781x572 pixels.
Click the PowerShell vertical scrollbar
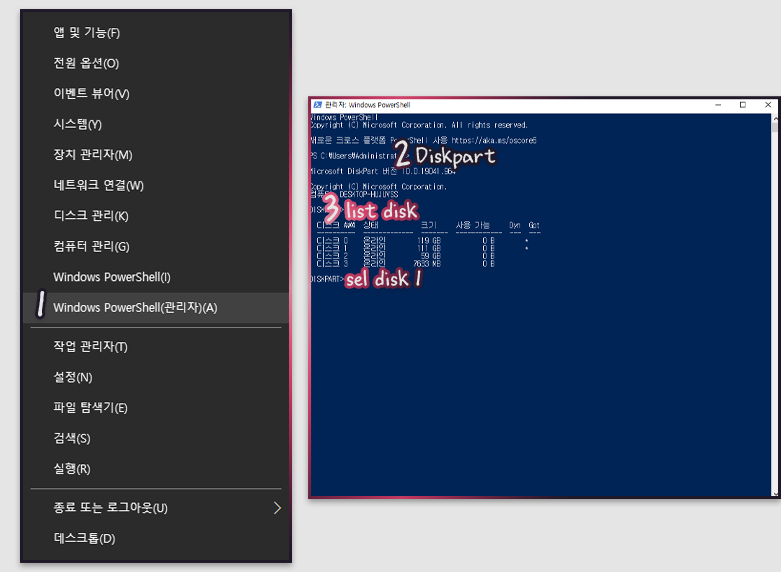pos(775,305)
